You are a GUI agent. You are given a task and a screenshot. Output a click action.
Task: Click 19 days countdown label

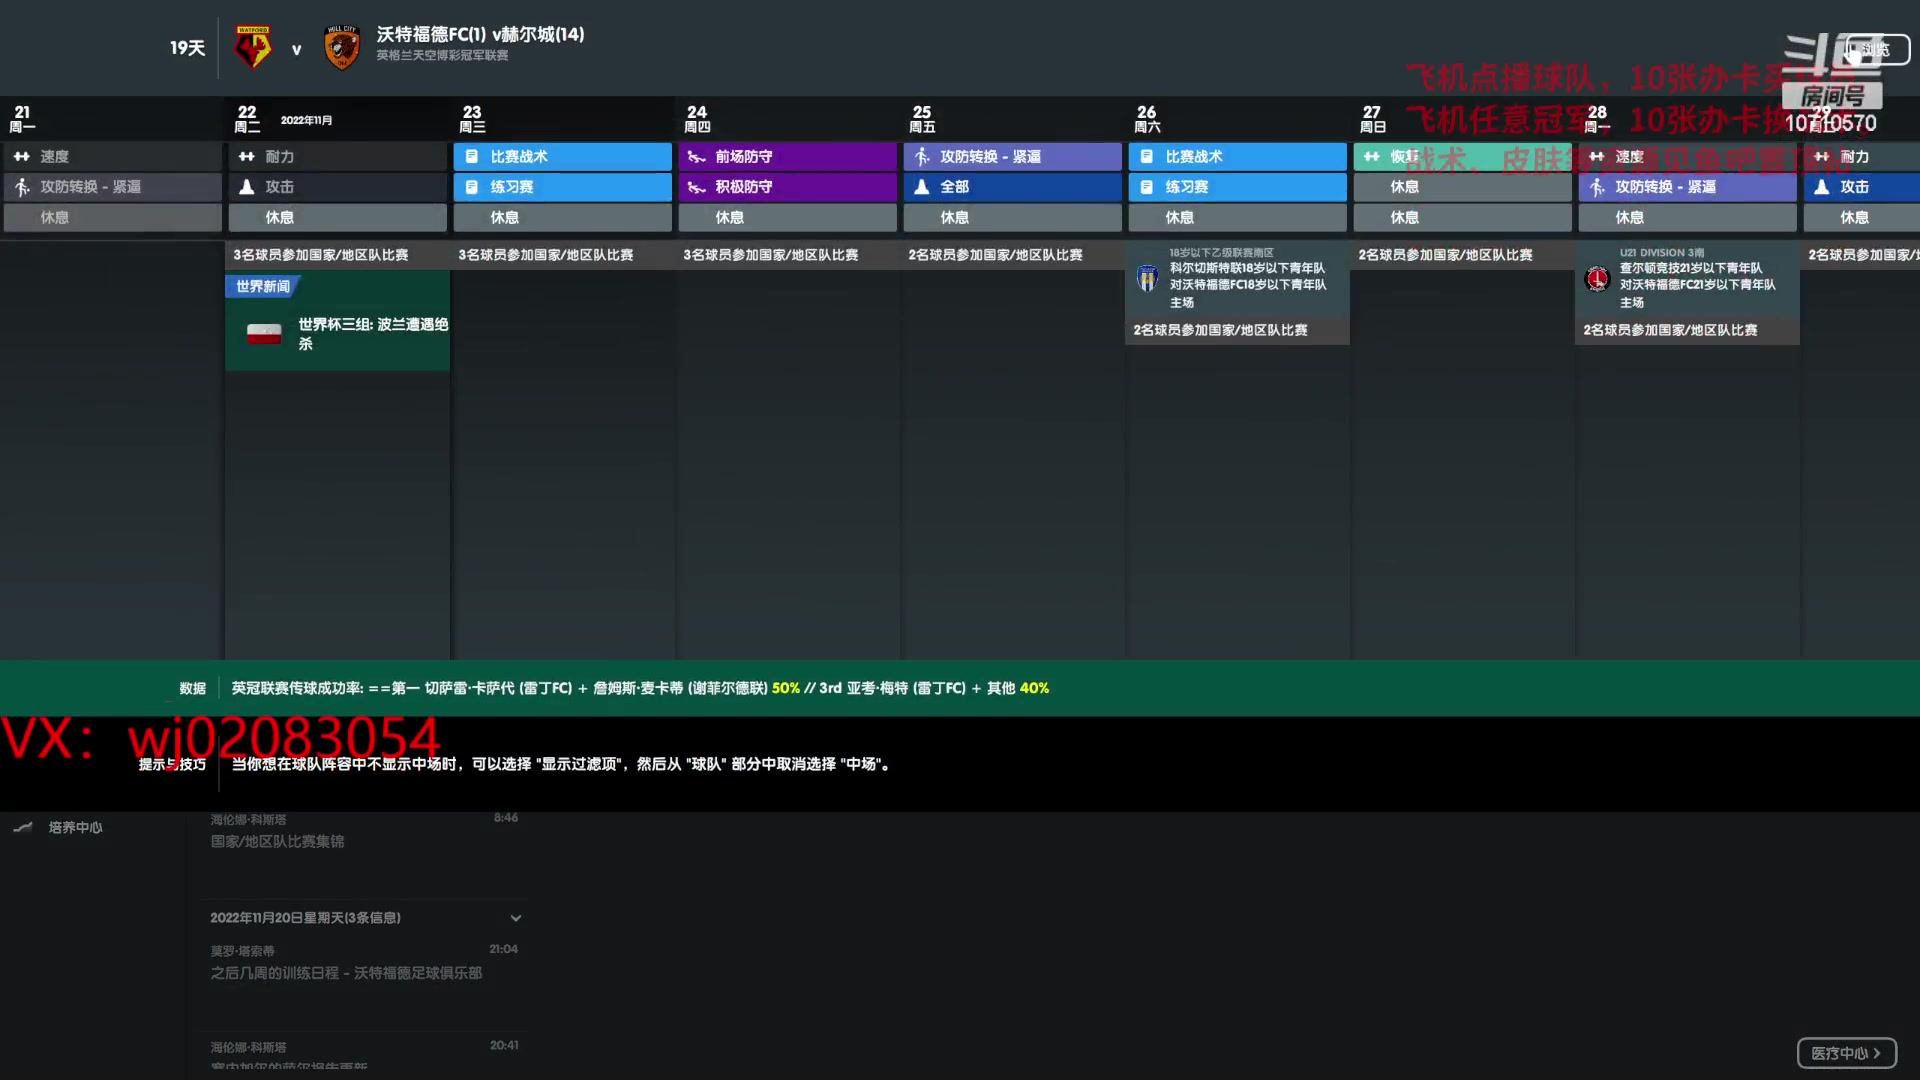(187, 48)
